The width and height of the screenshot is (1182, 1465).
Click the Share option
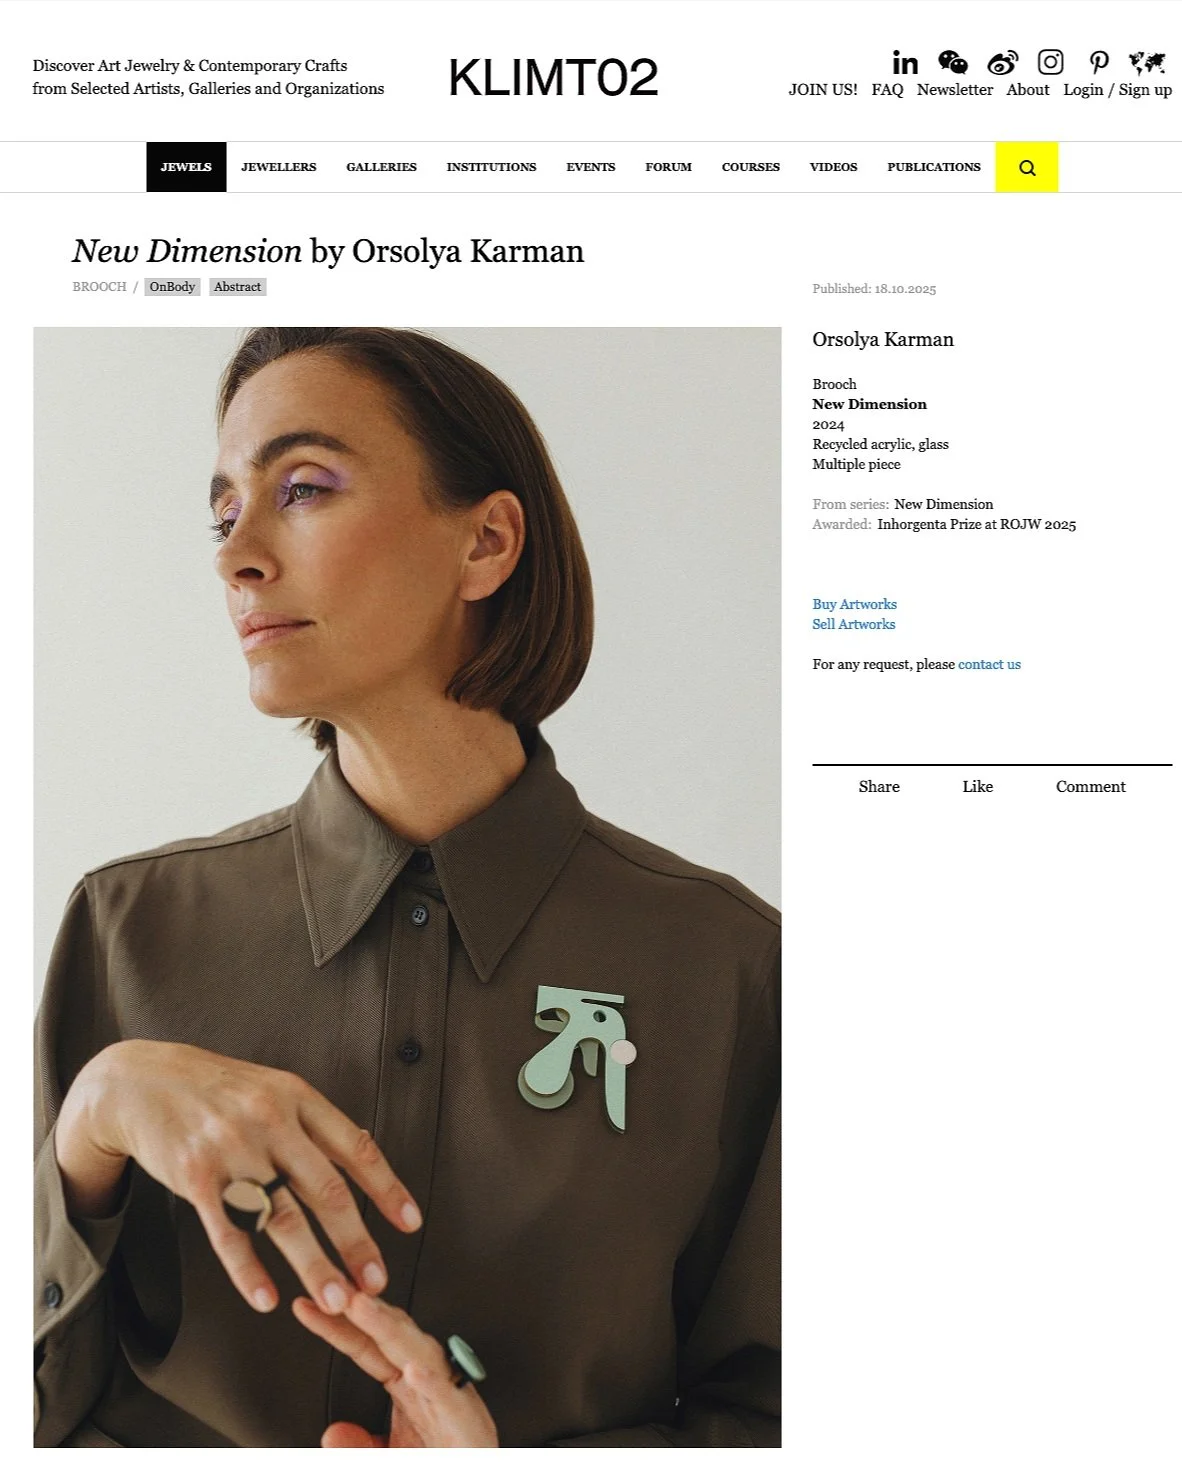(x=879, y=787)
